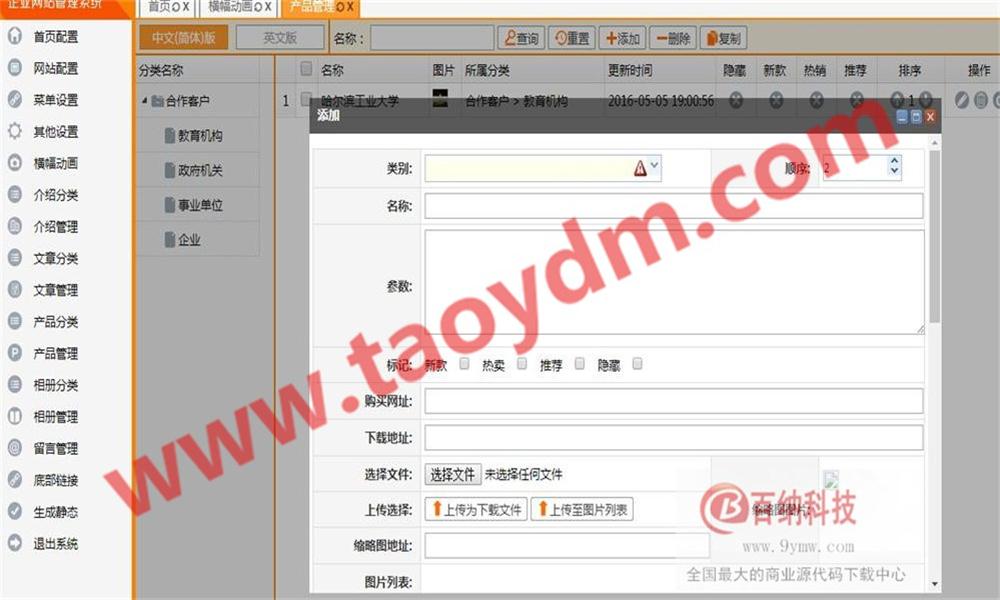
Task: Click the 文章分类 sidebar icon
Action: 15,258
